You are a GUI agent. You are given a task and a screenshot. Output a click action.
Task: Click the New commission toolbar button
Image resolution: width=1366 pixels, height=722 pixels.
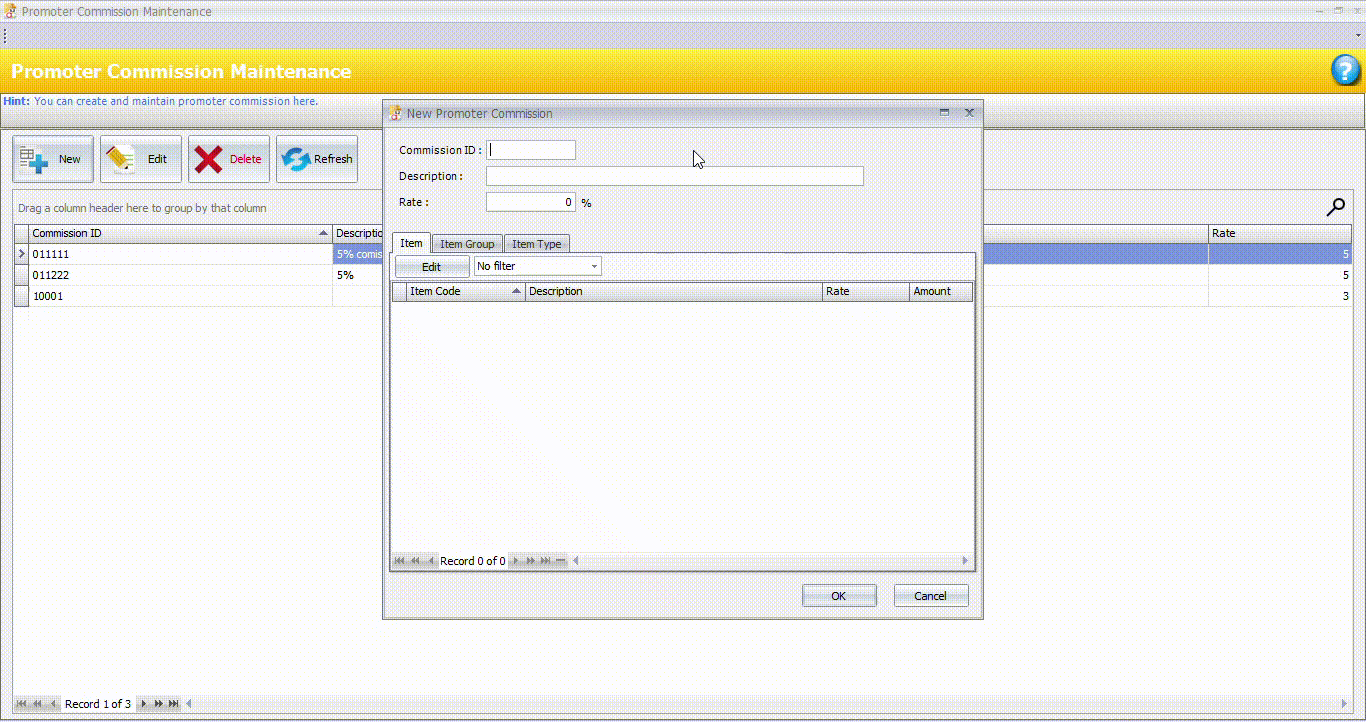pyautogui.click(x=53, y=159)
